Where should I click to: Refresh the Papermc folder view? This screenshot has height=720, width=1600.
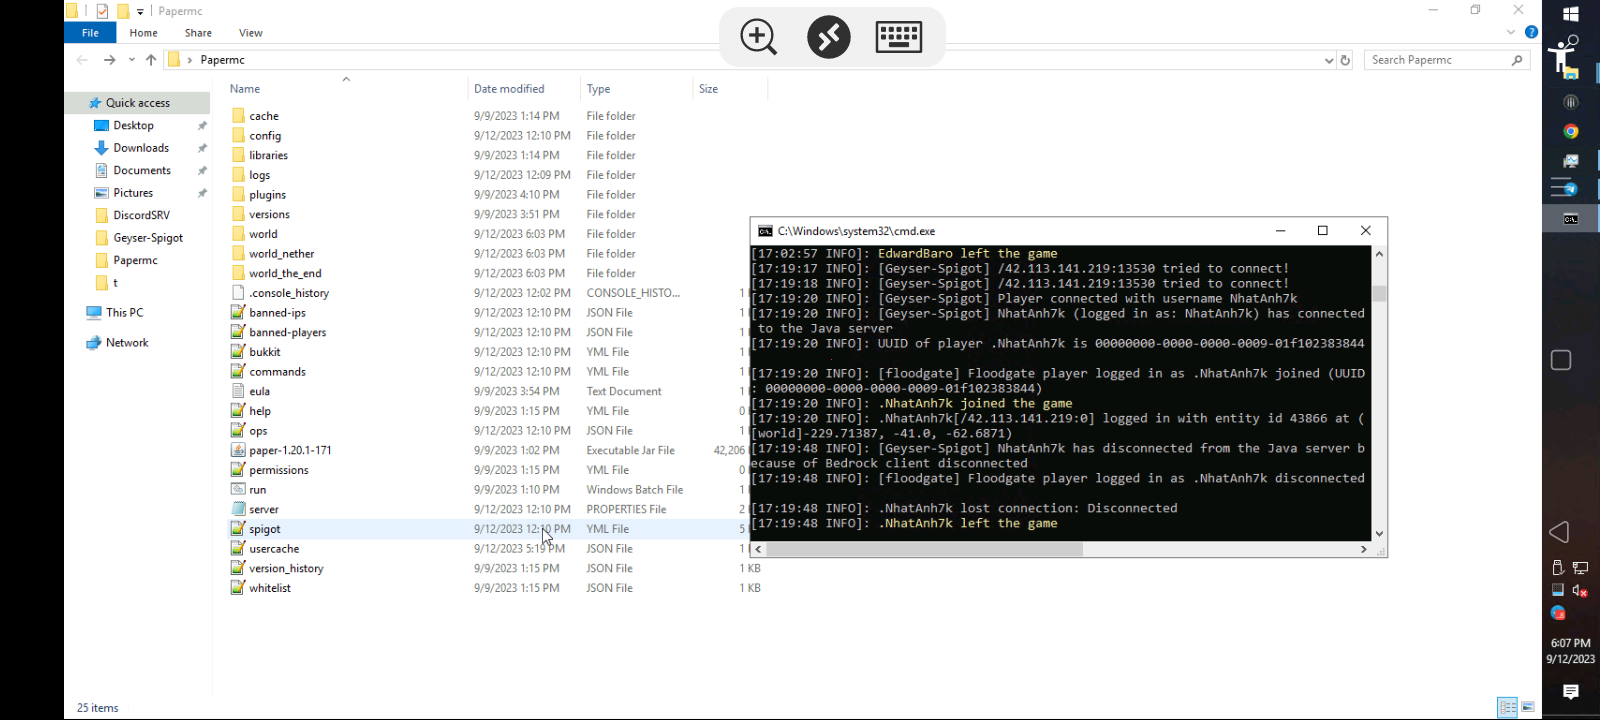point(1345,60)
